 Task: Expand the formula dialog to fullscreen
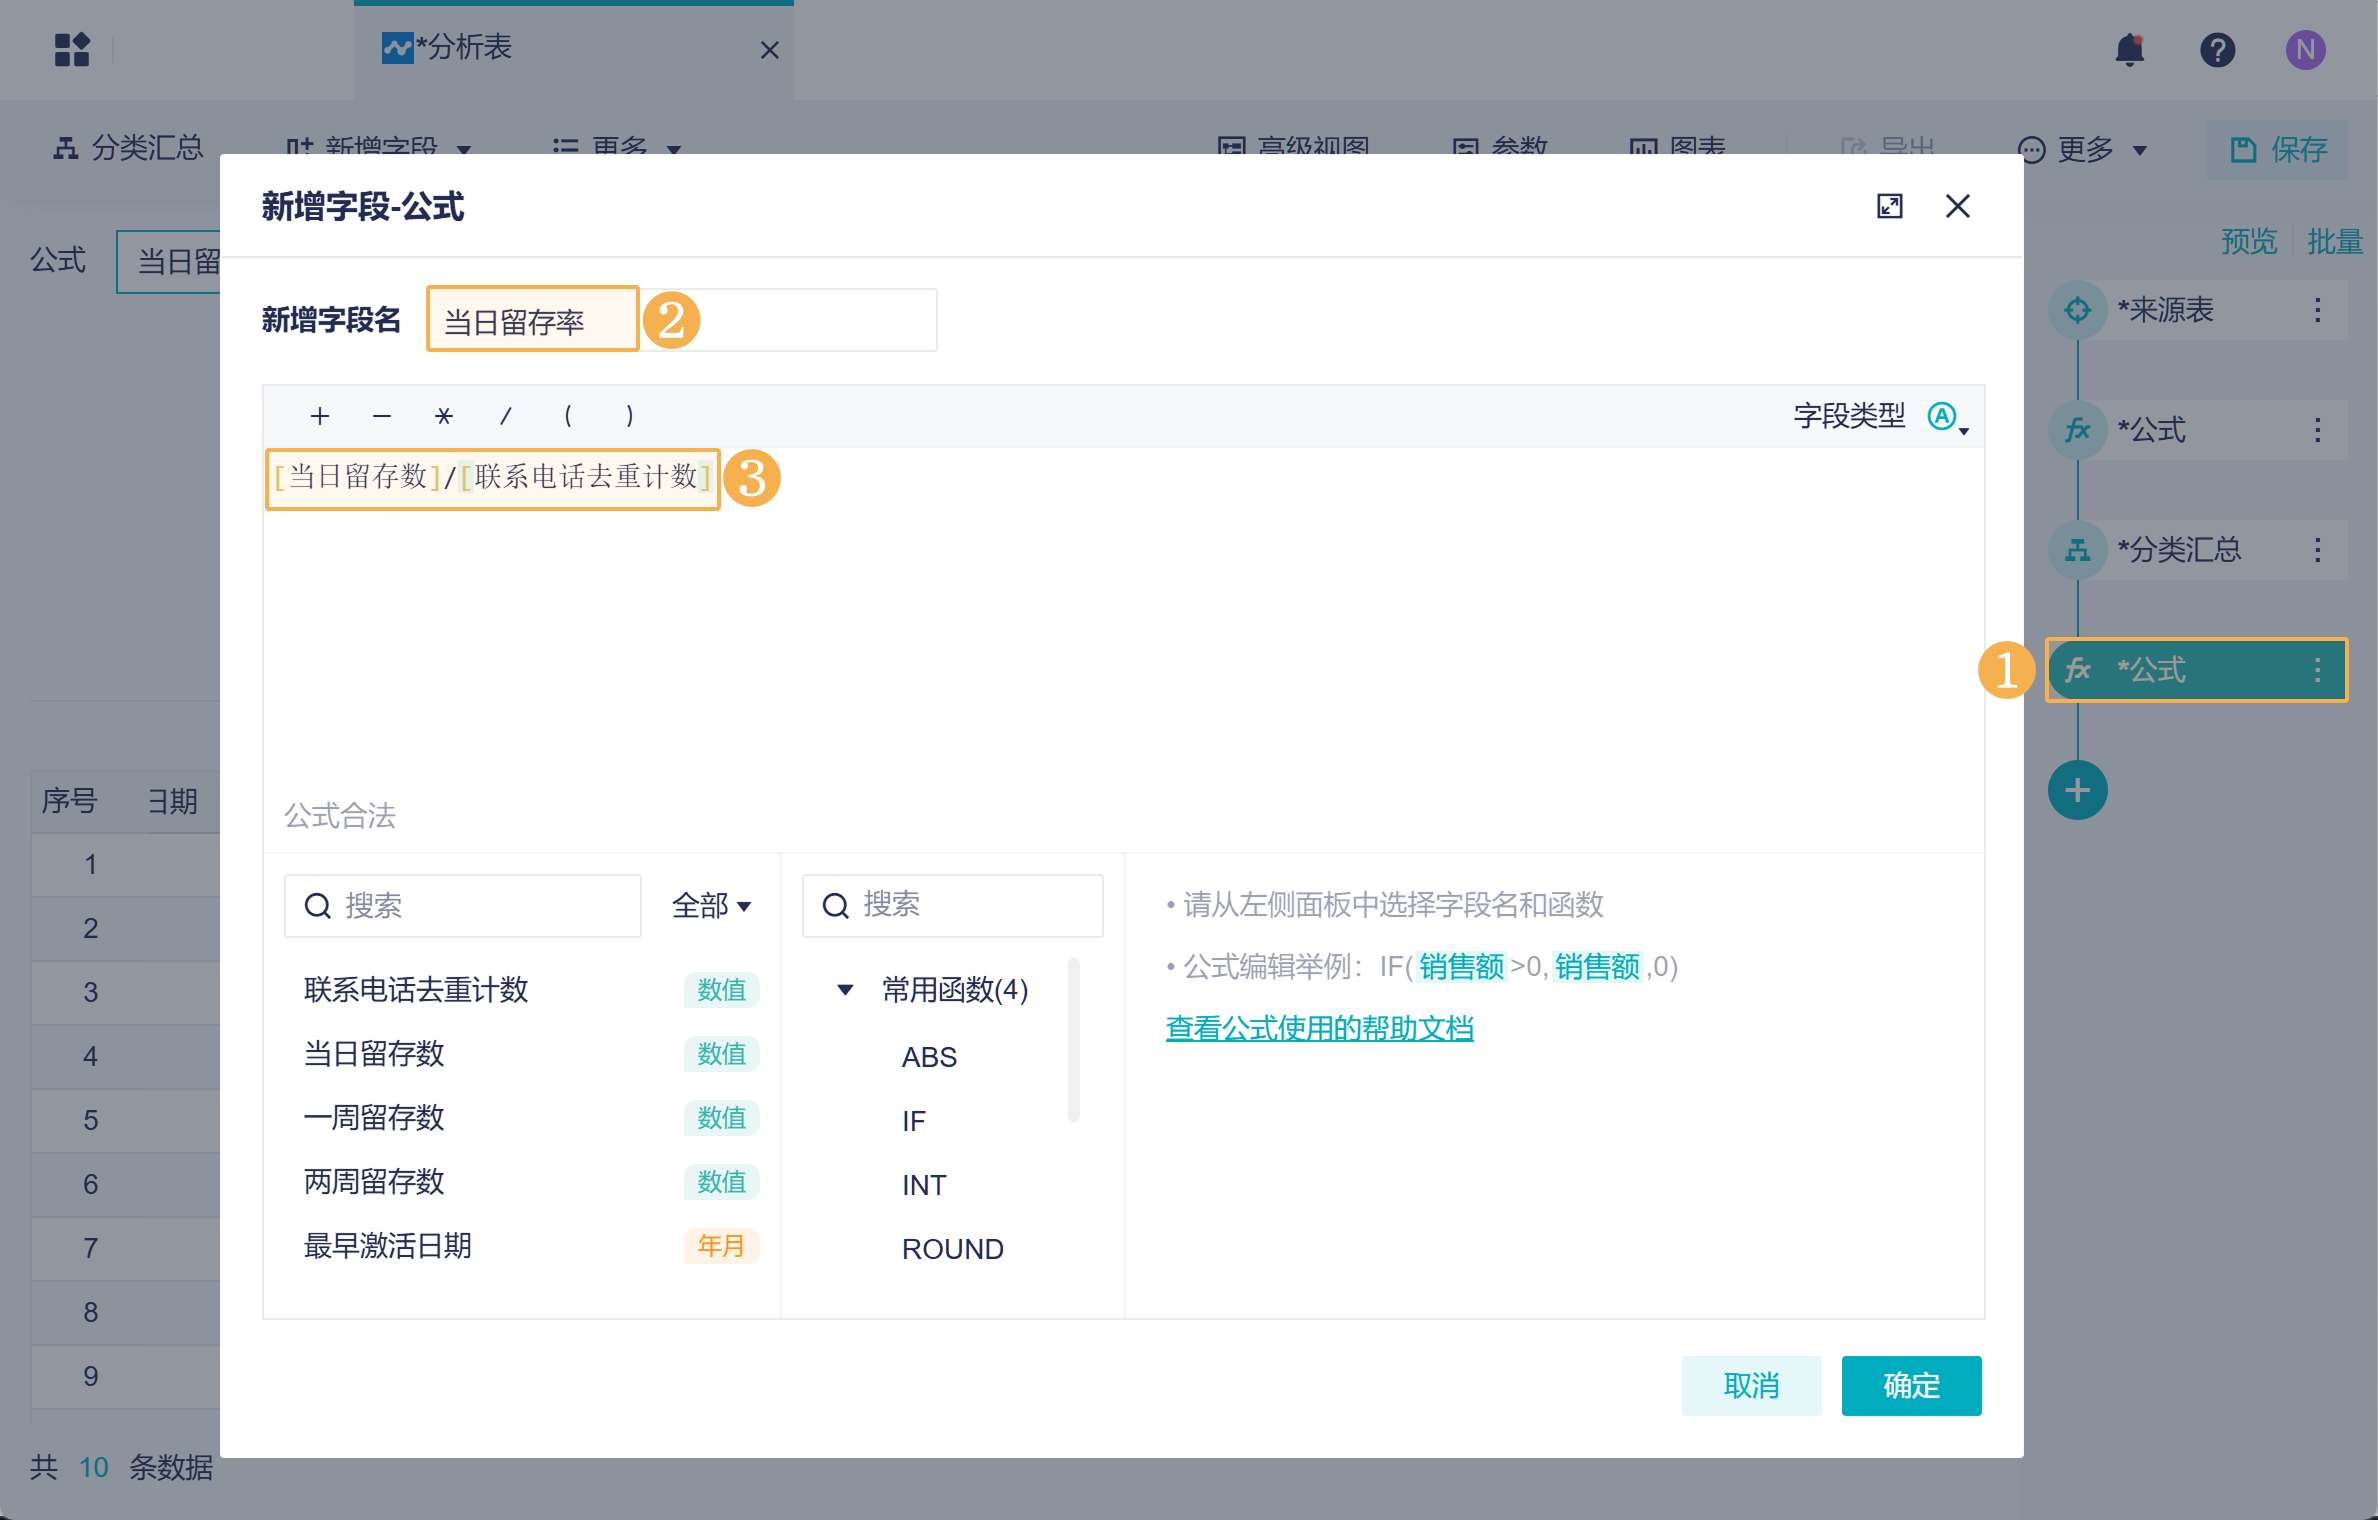pos(1889,206)
